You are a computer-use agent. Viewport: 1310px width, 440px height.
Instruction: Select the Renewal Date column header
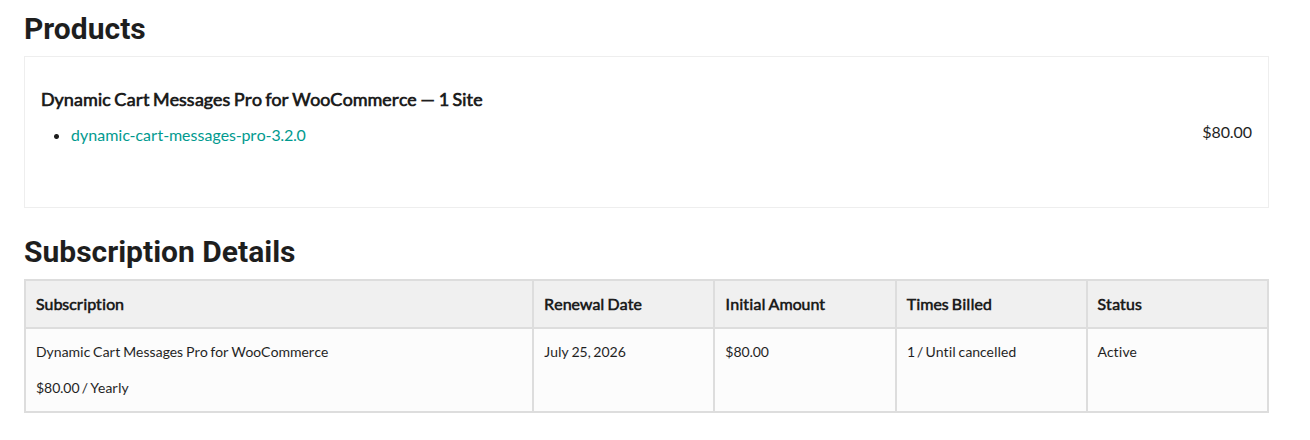click(x=593, y=305)
